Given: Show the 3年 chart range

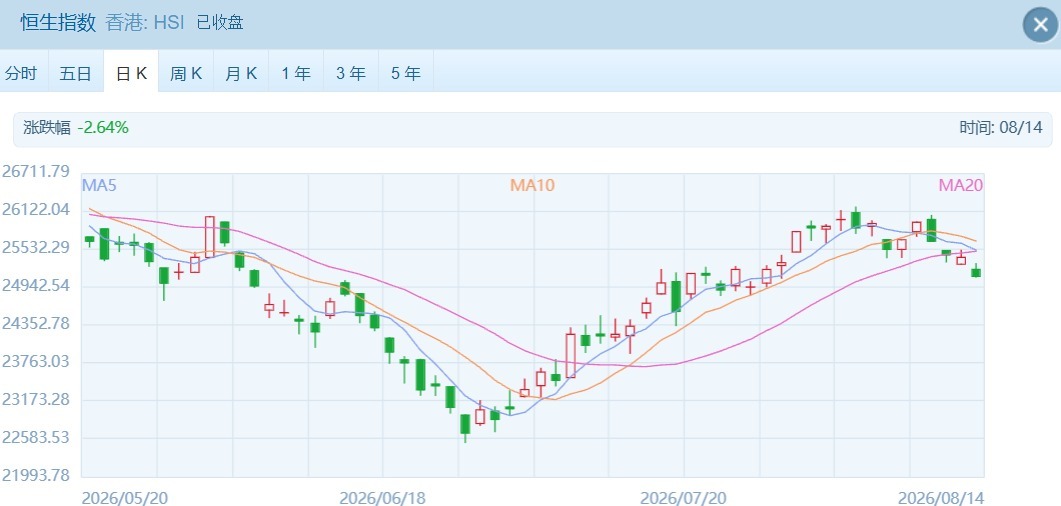Looking at the screenshot, I should [351, 73].
